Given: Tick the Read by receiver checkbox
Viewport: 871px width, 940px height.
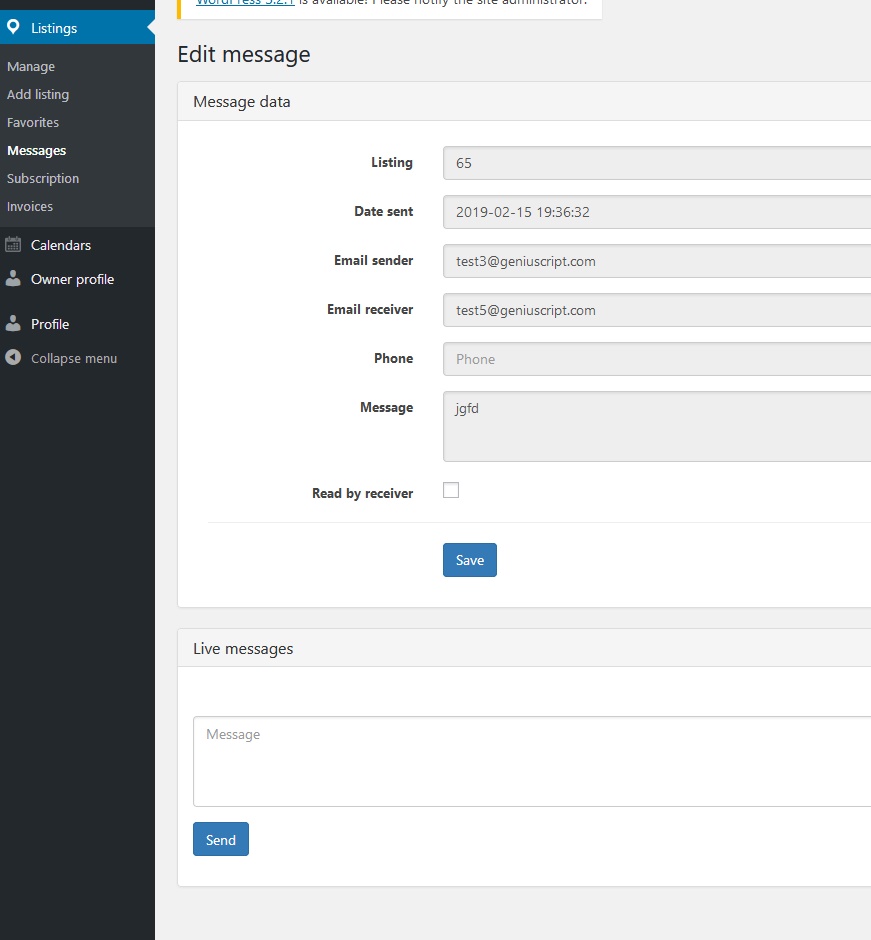Looking at the screenshot, I should tap(451, 490).
